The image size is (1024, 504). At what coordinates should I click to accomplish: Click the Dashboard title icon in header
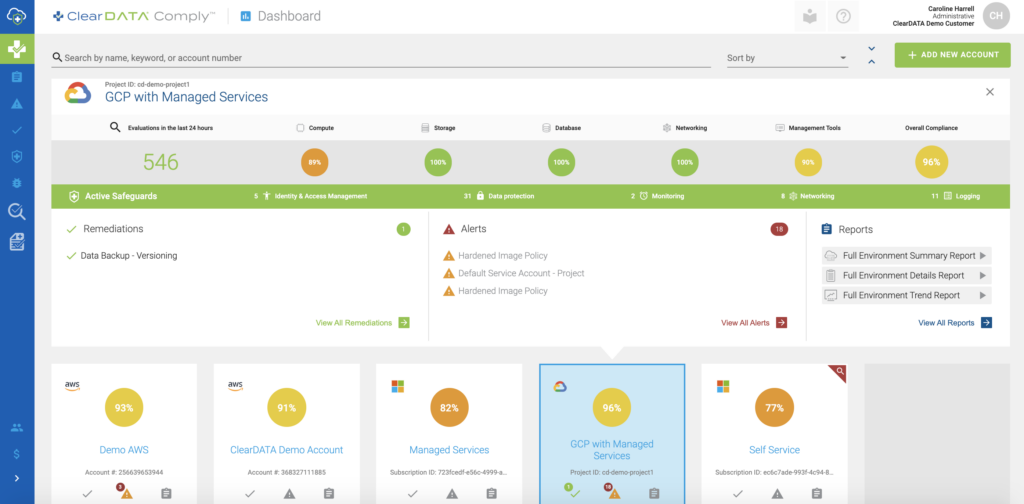[246, 16]
